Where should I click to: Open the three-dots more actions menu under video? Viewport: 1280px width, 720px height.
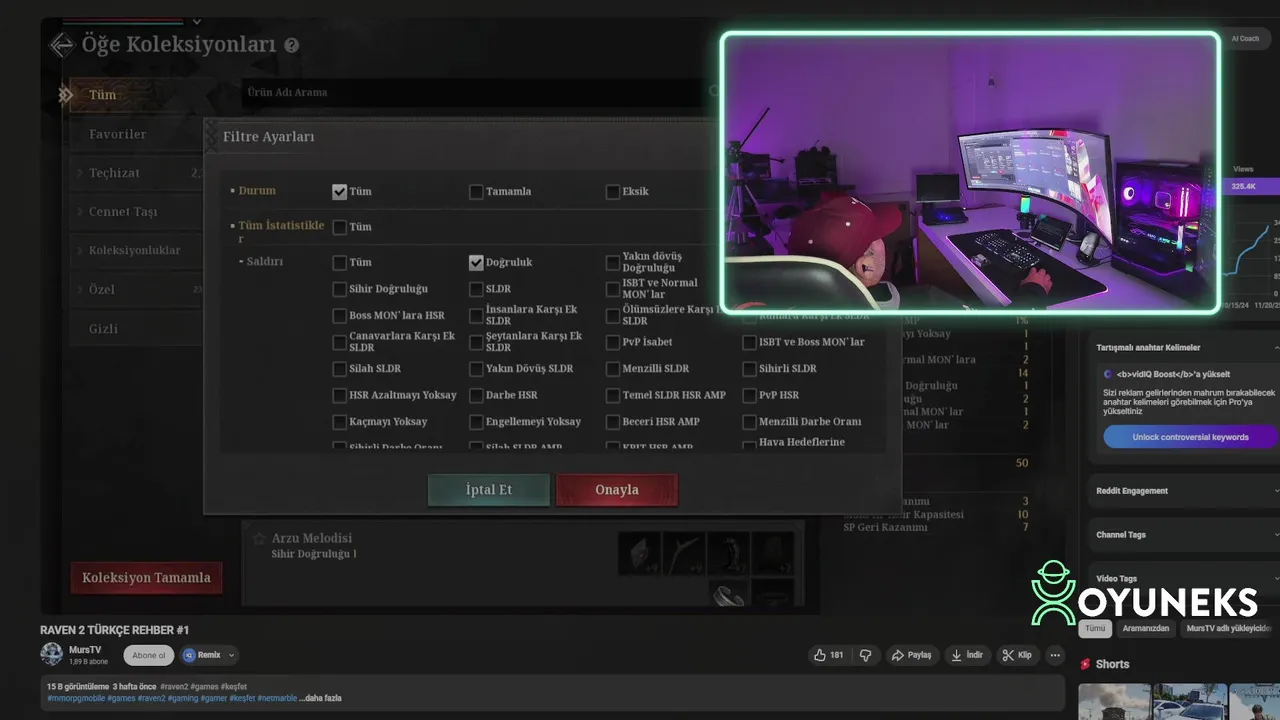coord(1055,655)
